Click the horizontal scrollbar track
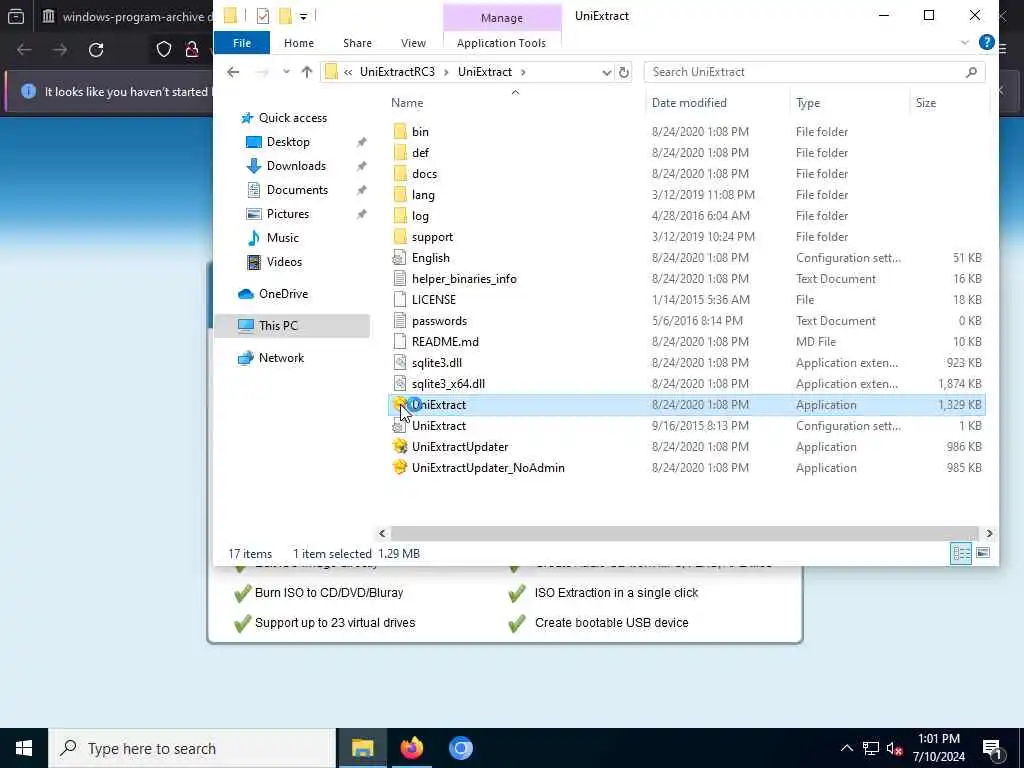The width and height of the screenshot is (1024, 768). 684,533
